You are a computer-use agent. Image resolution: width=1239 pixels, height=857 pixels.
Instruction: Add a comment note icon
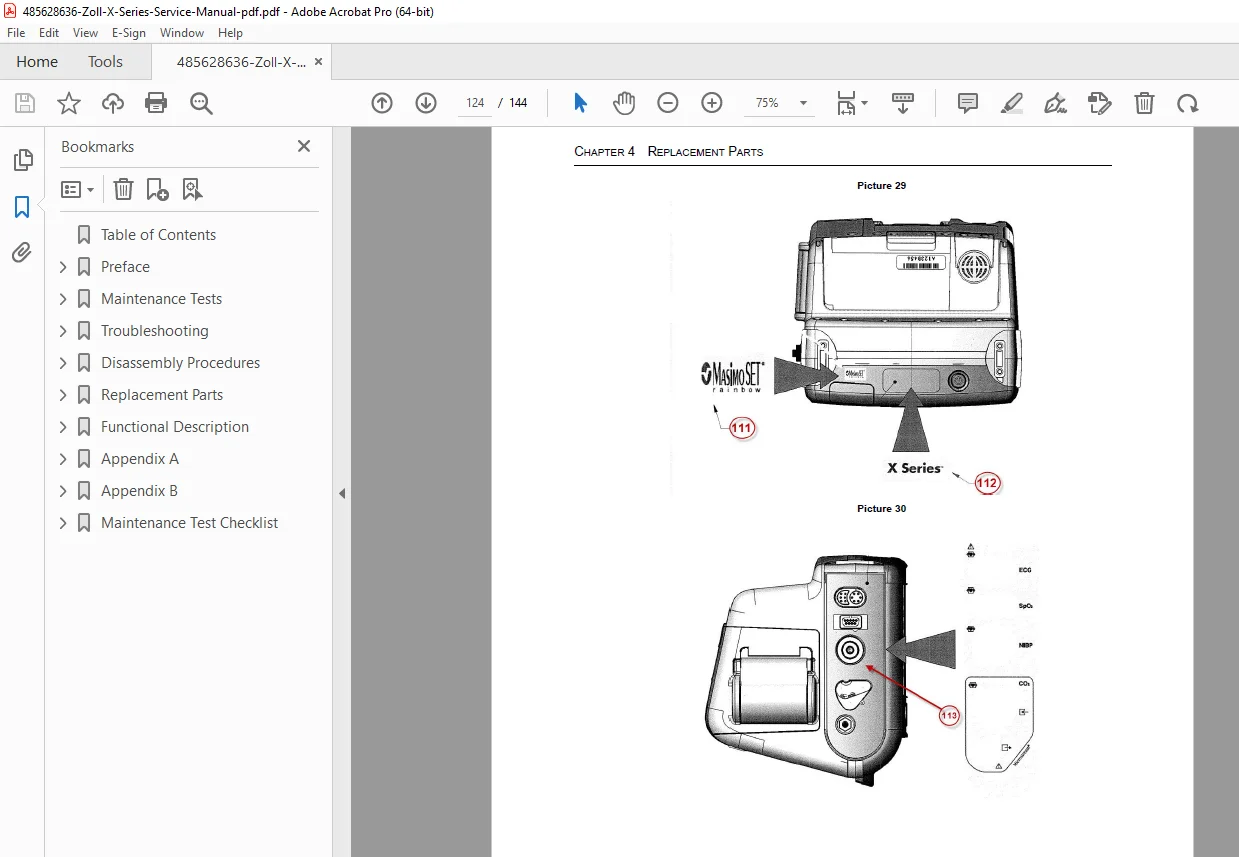point(968,103)
